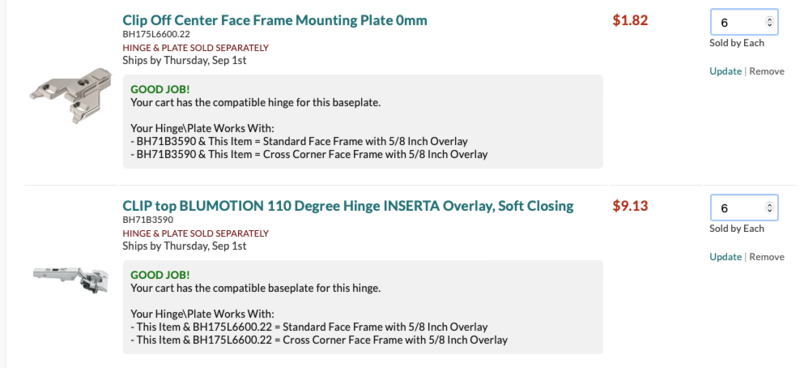Increase the mounting plate quantity with the up arrow
Viewport: 800px width, 368px height.
point(769,19)
